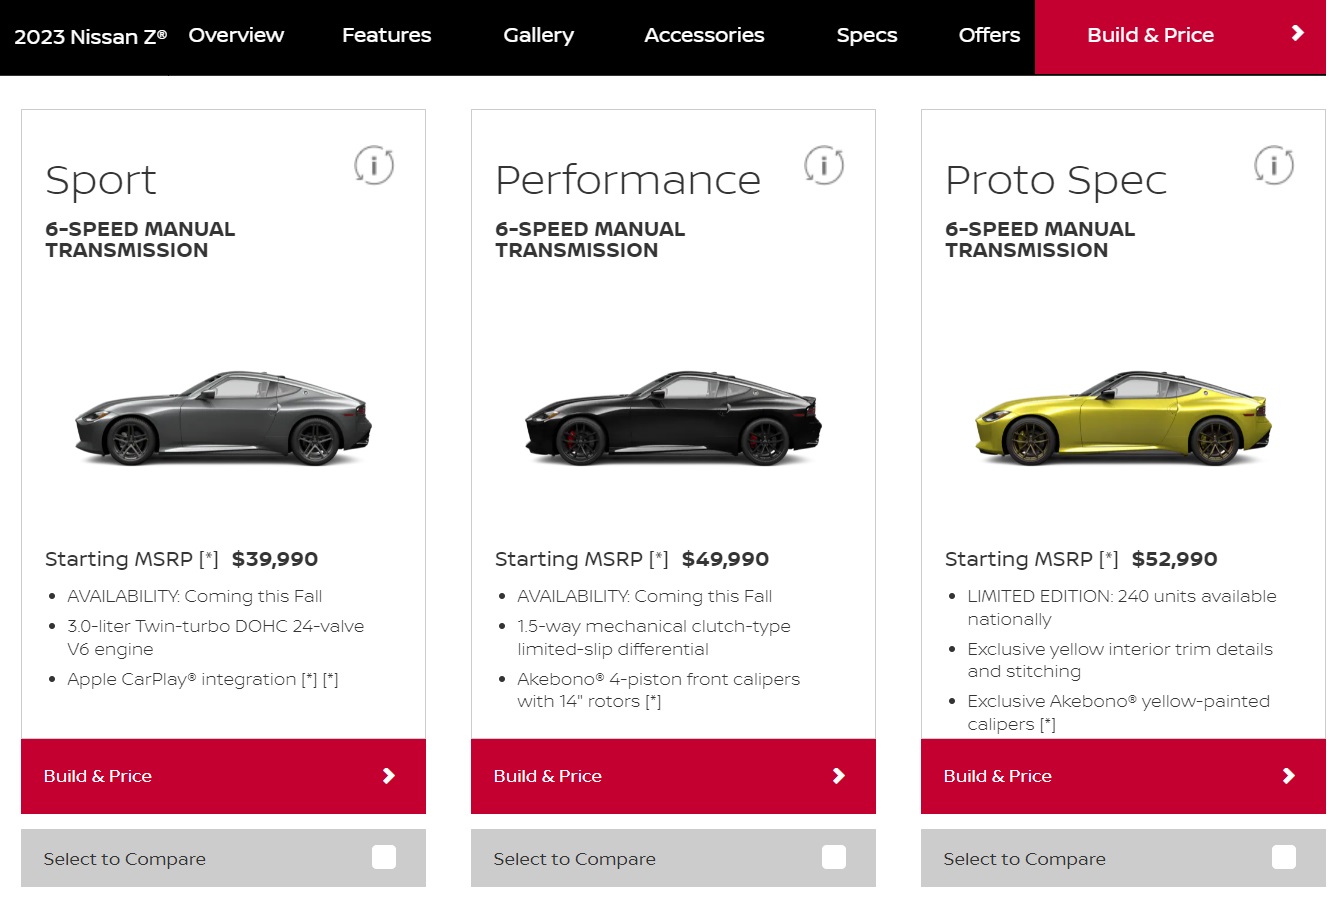Open the [*] disclaimer next to Sport's Starting MSRP
Screen dimensions: 1332x898
pos(207,558)
